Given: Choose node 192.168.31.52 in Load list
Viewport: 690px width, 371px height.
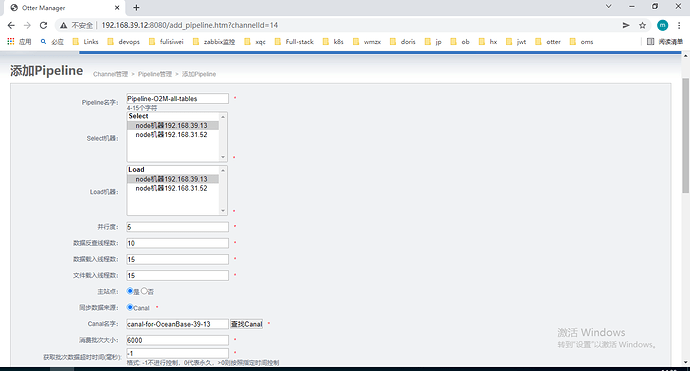Looking at the screenshot, I should click(173, 188).
